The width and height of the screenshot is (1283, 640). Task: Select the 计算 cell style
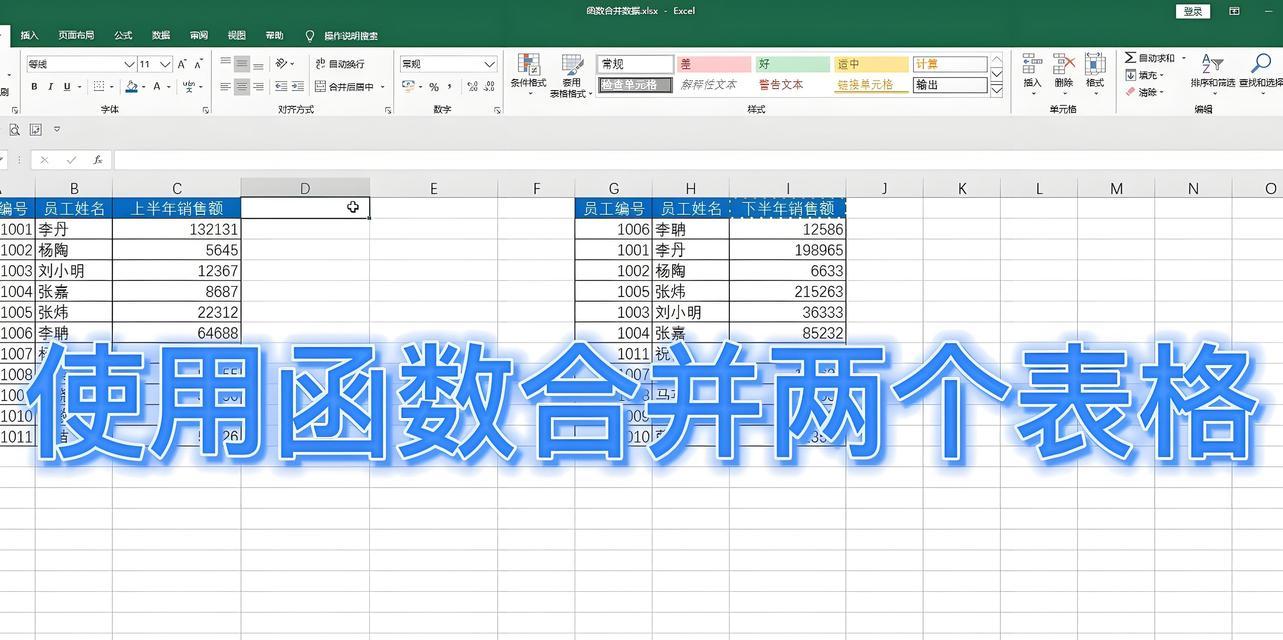click(x=950, y=64)
